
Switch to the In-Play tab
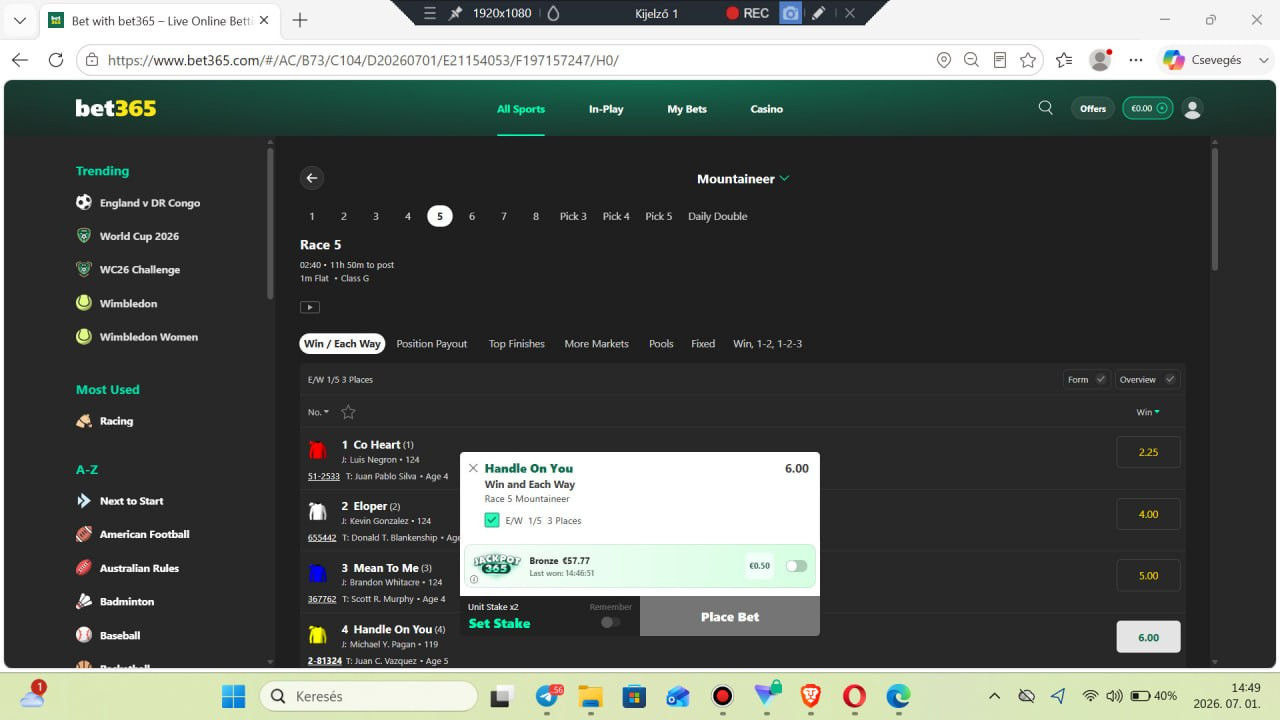606,109
